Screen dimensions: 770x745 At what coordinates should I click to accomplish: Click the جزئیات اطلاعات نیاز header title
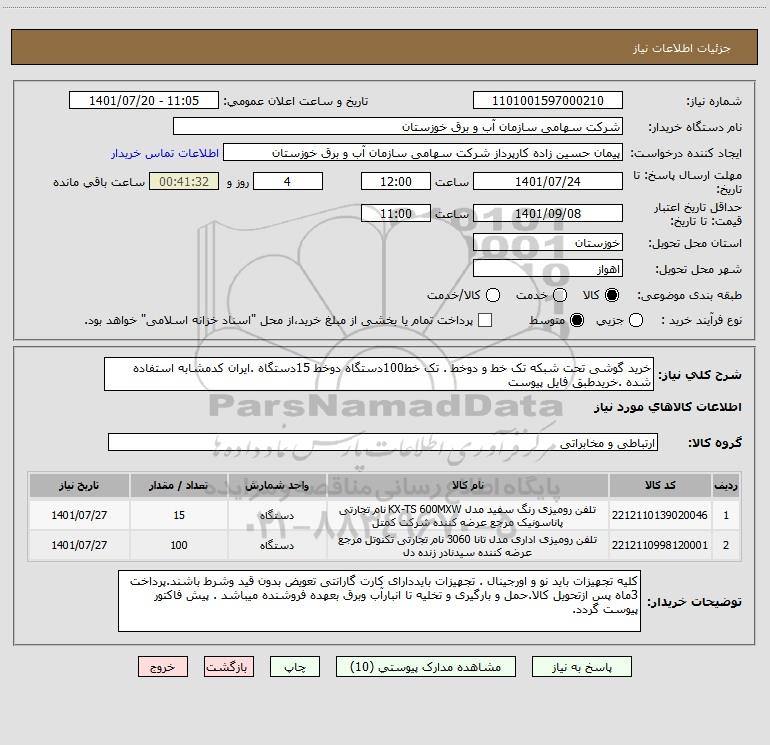click(682, 48)
